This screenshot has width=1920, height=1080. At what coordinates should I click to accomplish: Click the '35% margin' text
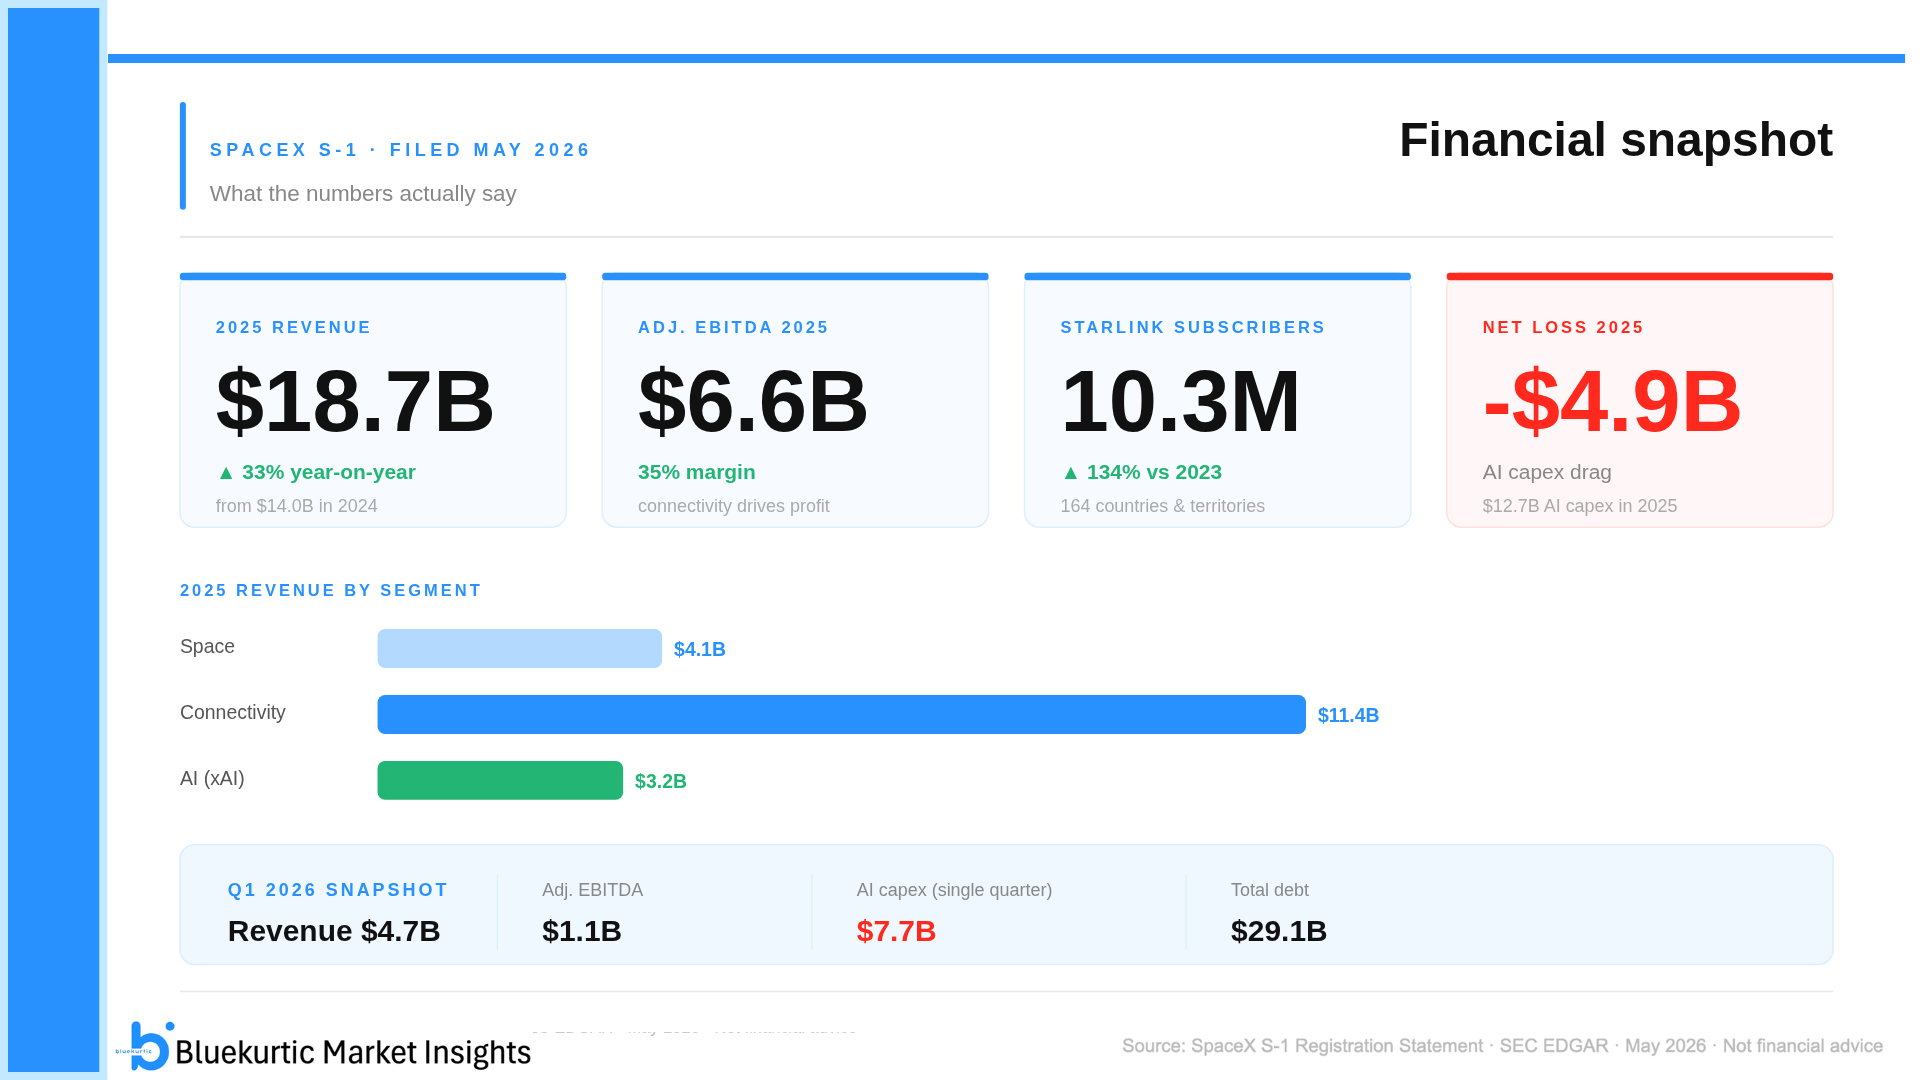click(x=696, y=472)
